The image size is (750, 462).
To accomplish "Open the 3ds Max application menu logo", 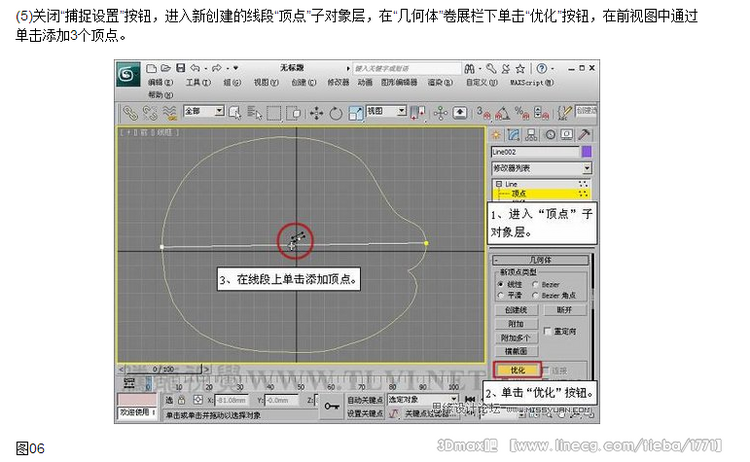I will click(128, 74).
